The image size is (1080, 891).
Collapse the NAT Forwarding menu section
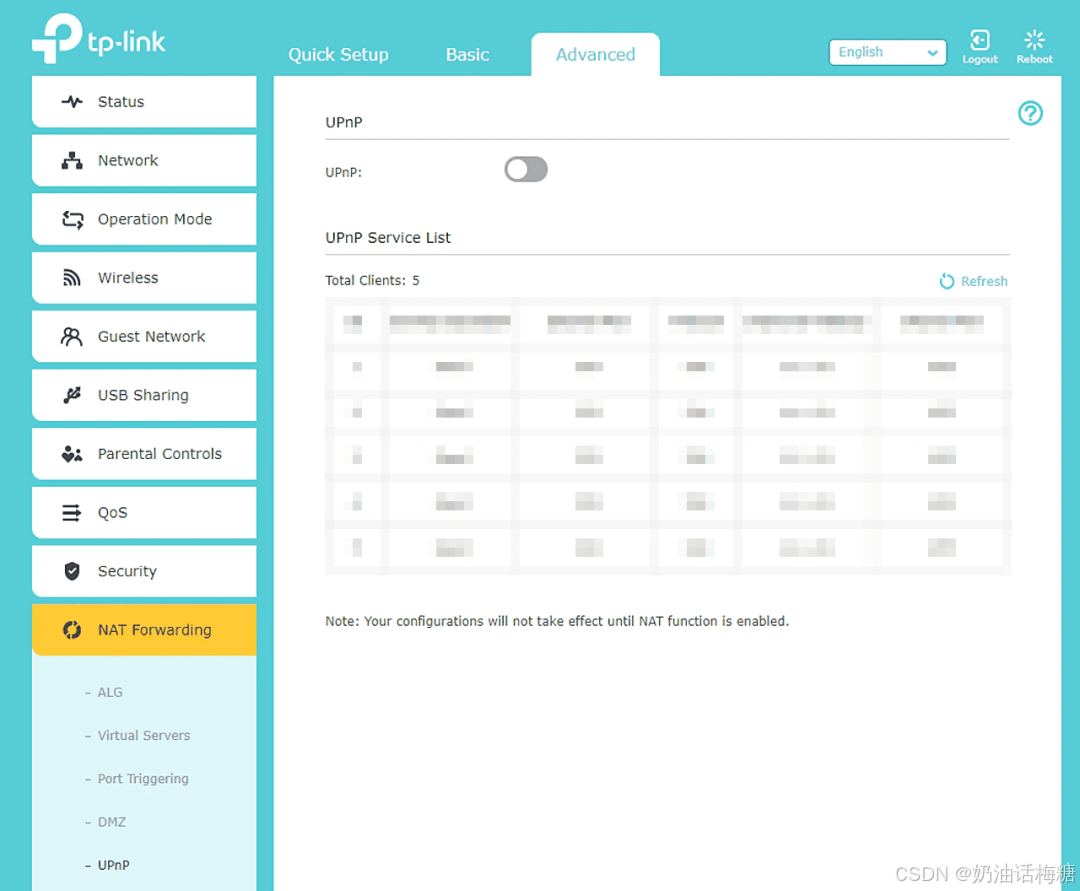point(144,630)
